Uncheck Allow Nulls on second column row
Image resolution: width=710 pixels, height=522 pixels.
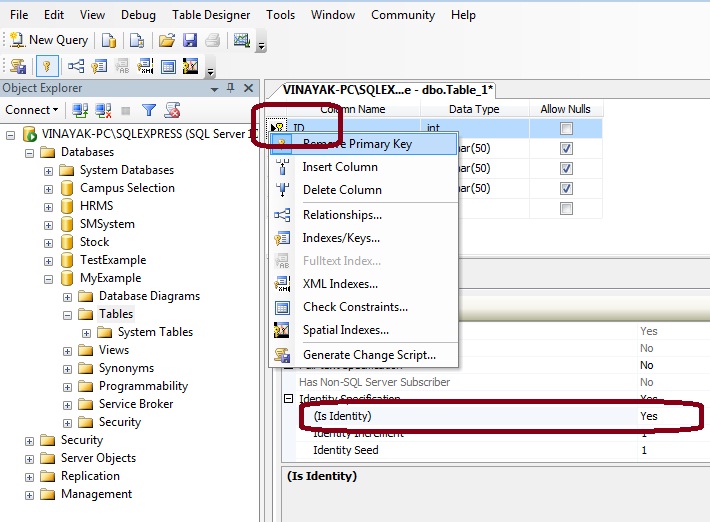(566, 148)
